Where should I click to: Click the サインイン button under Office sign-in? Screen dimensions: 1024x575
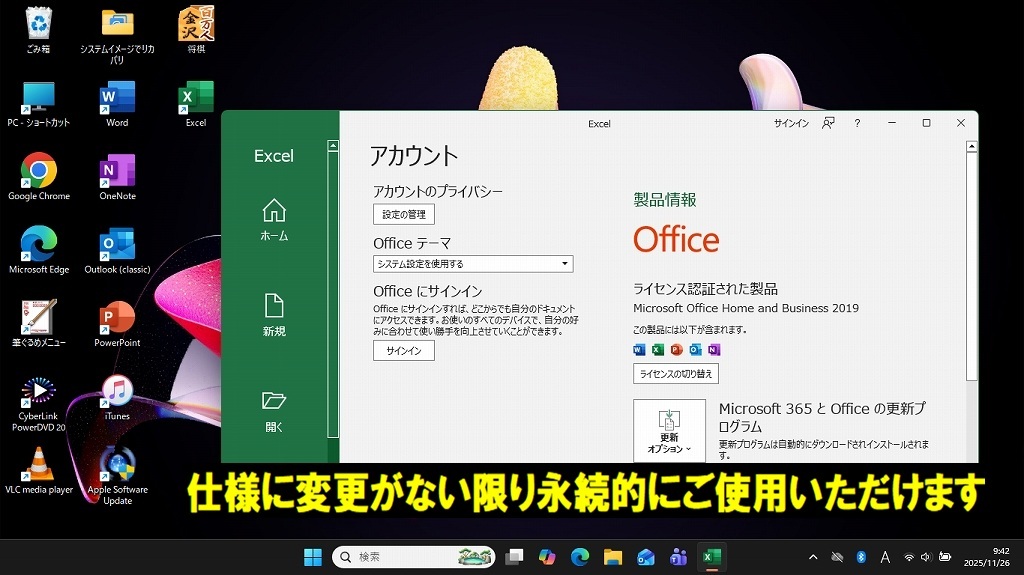[404, 351]
